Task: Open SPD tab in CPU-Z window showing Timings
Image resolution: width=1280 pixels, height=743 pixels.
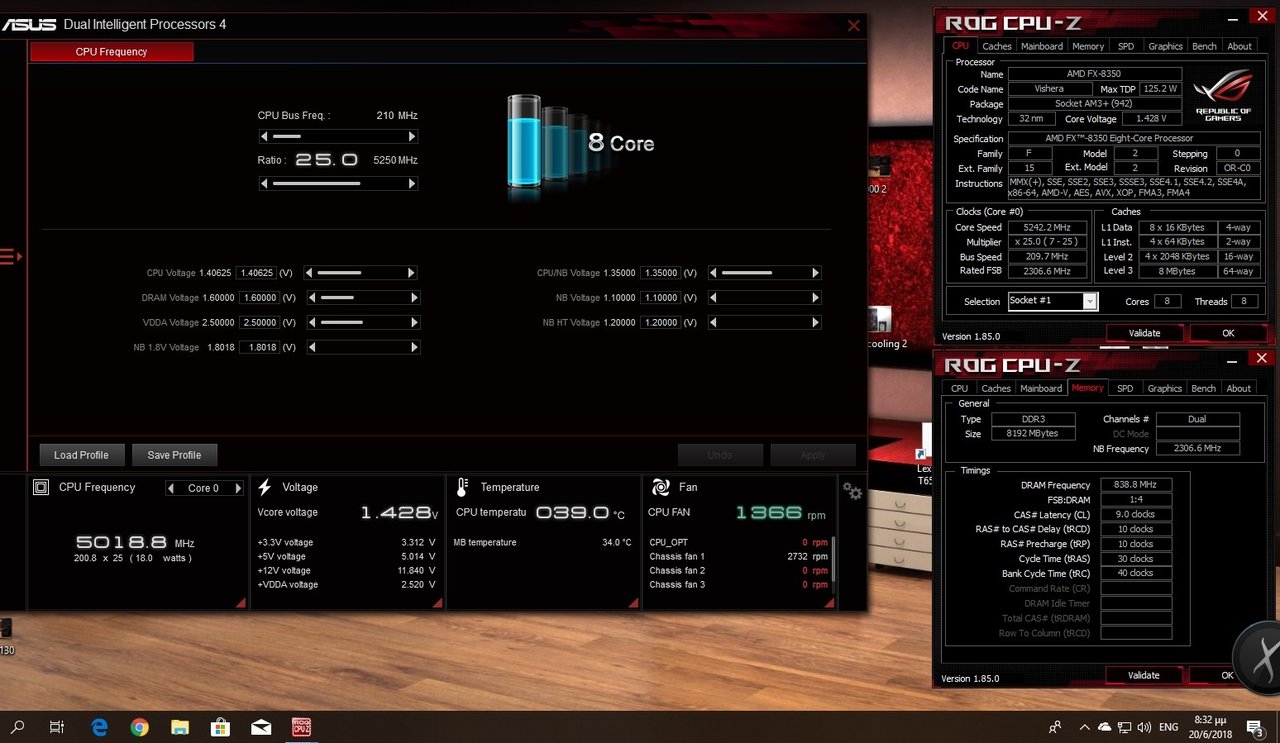Action: tap(1125, 388)
